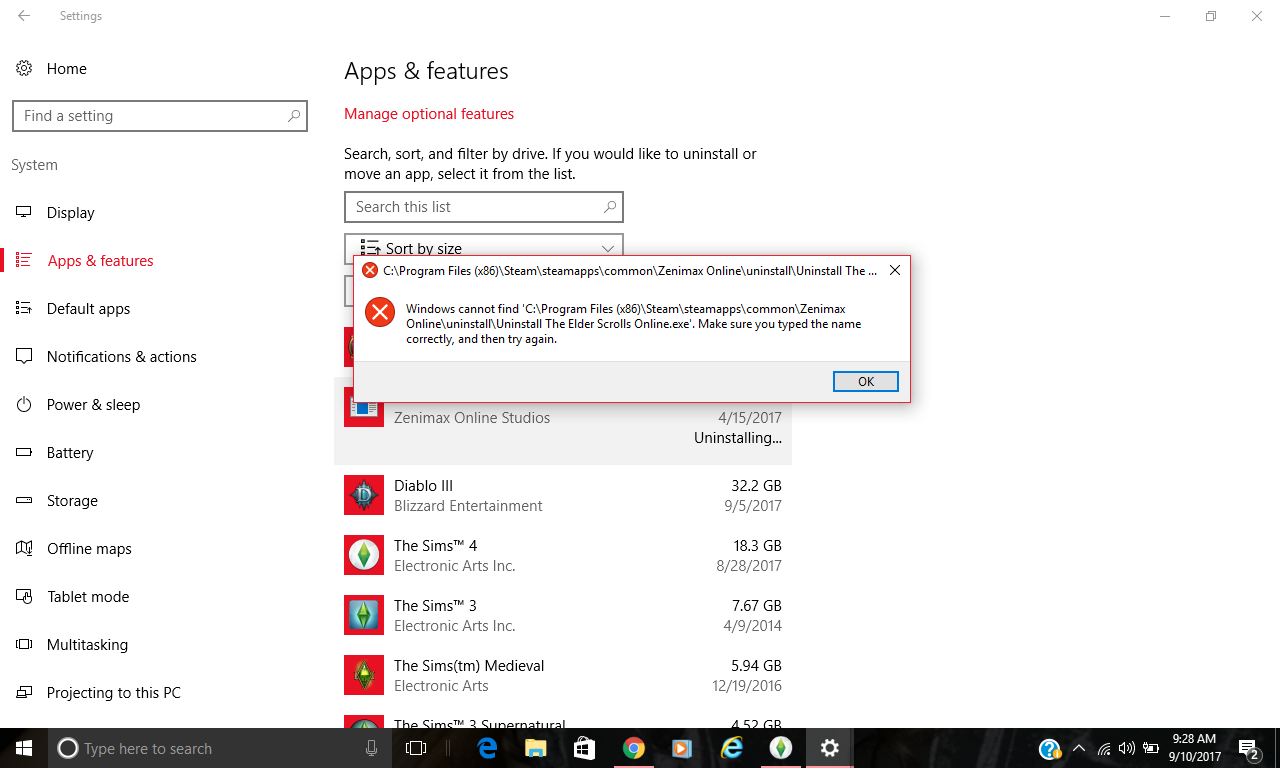The width and height of the screenshot is (1280, 768).
Task: Open Power & sleep settings
Action: (x=93, y=405)
